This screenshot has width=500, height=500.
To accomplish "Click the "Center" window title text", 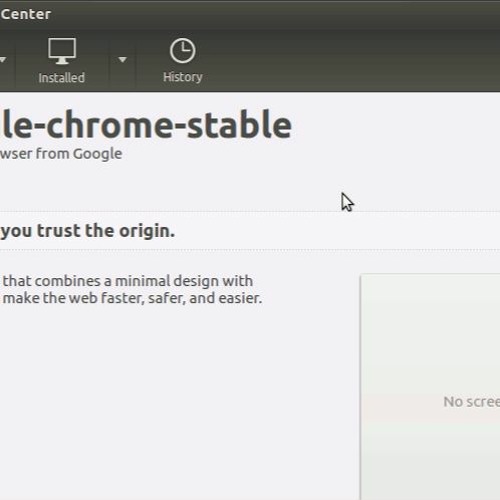I will coord(26,14).
